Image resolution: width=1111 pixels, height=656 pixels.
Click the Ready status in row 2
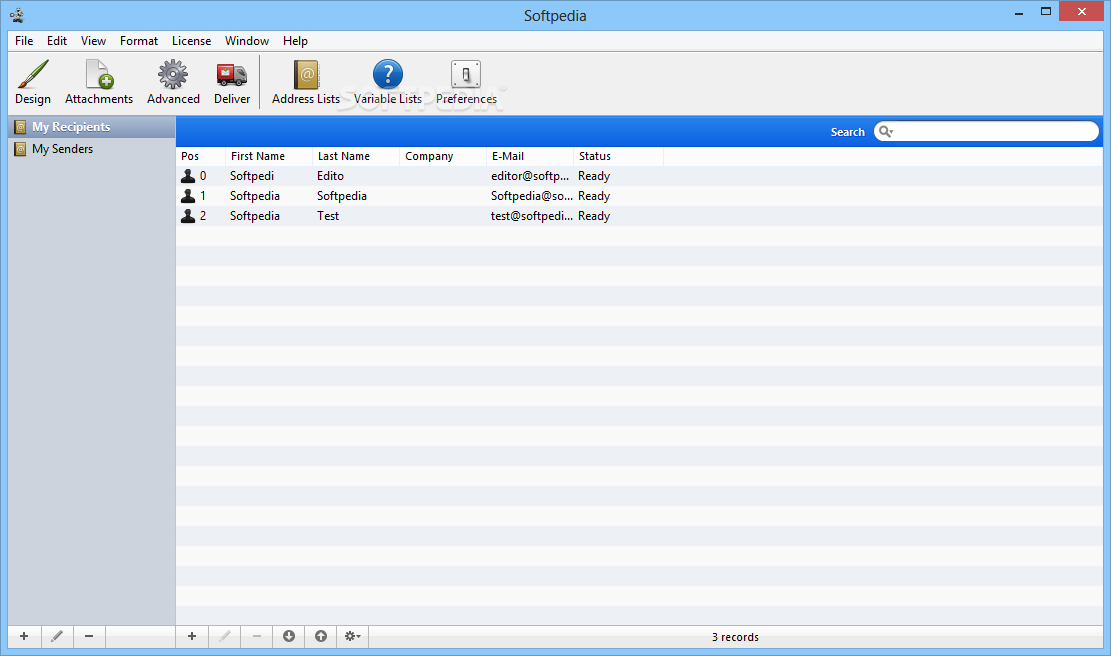point(594,215)
